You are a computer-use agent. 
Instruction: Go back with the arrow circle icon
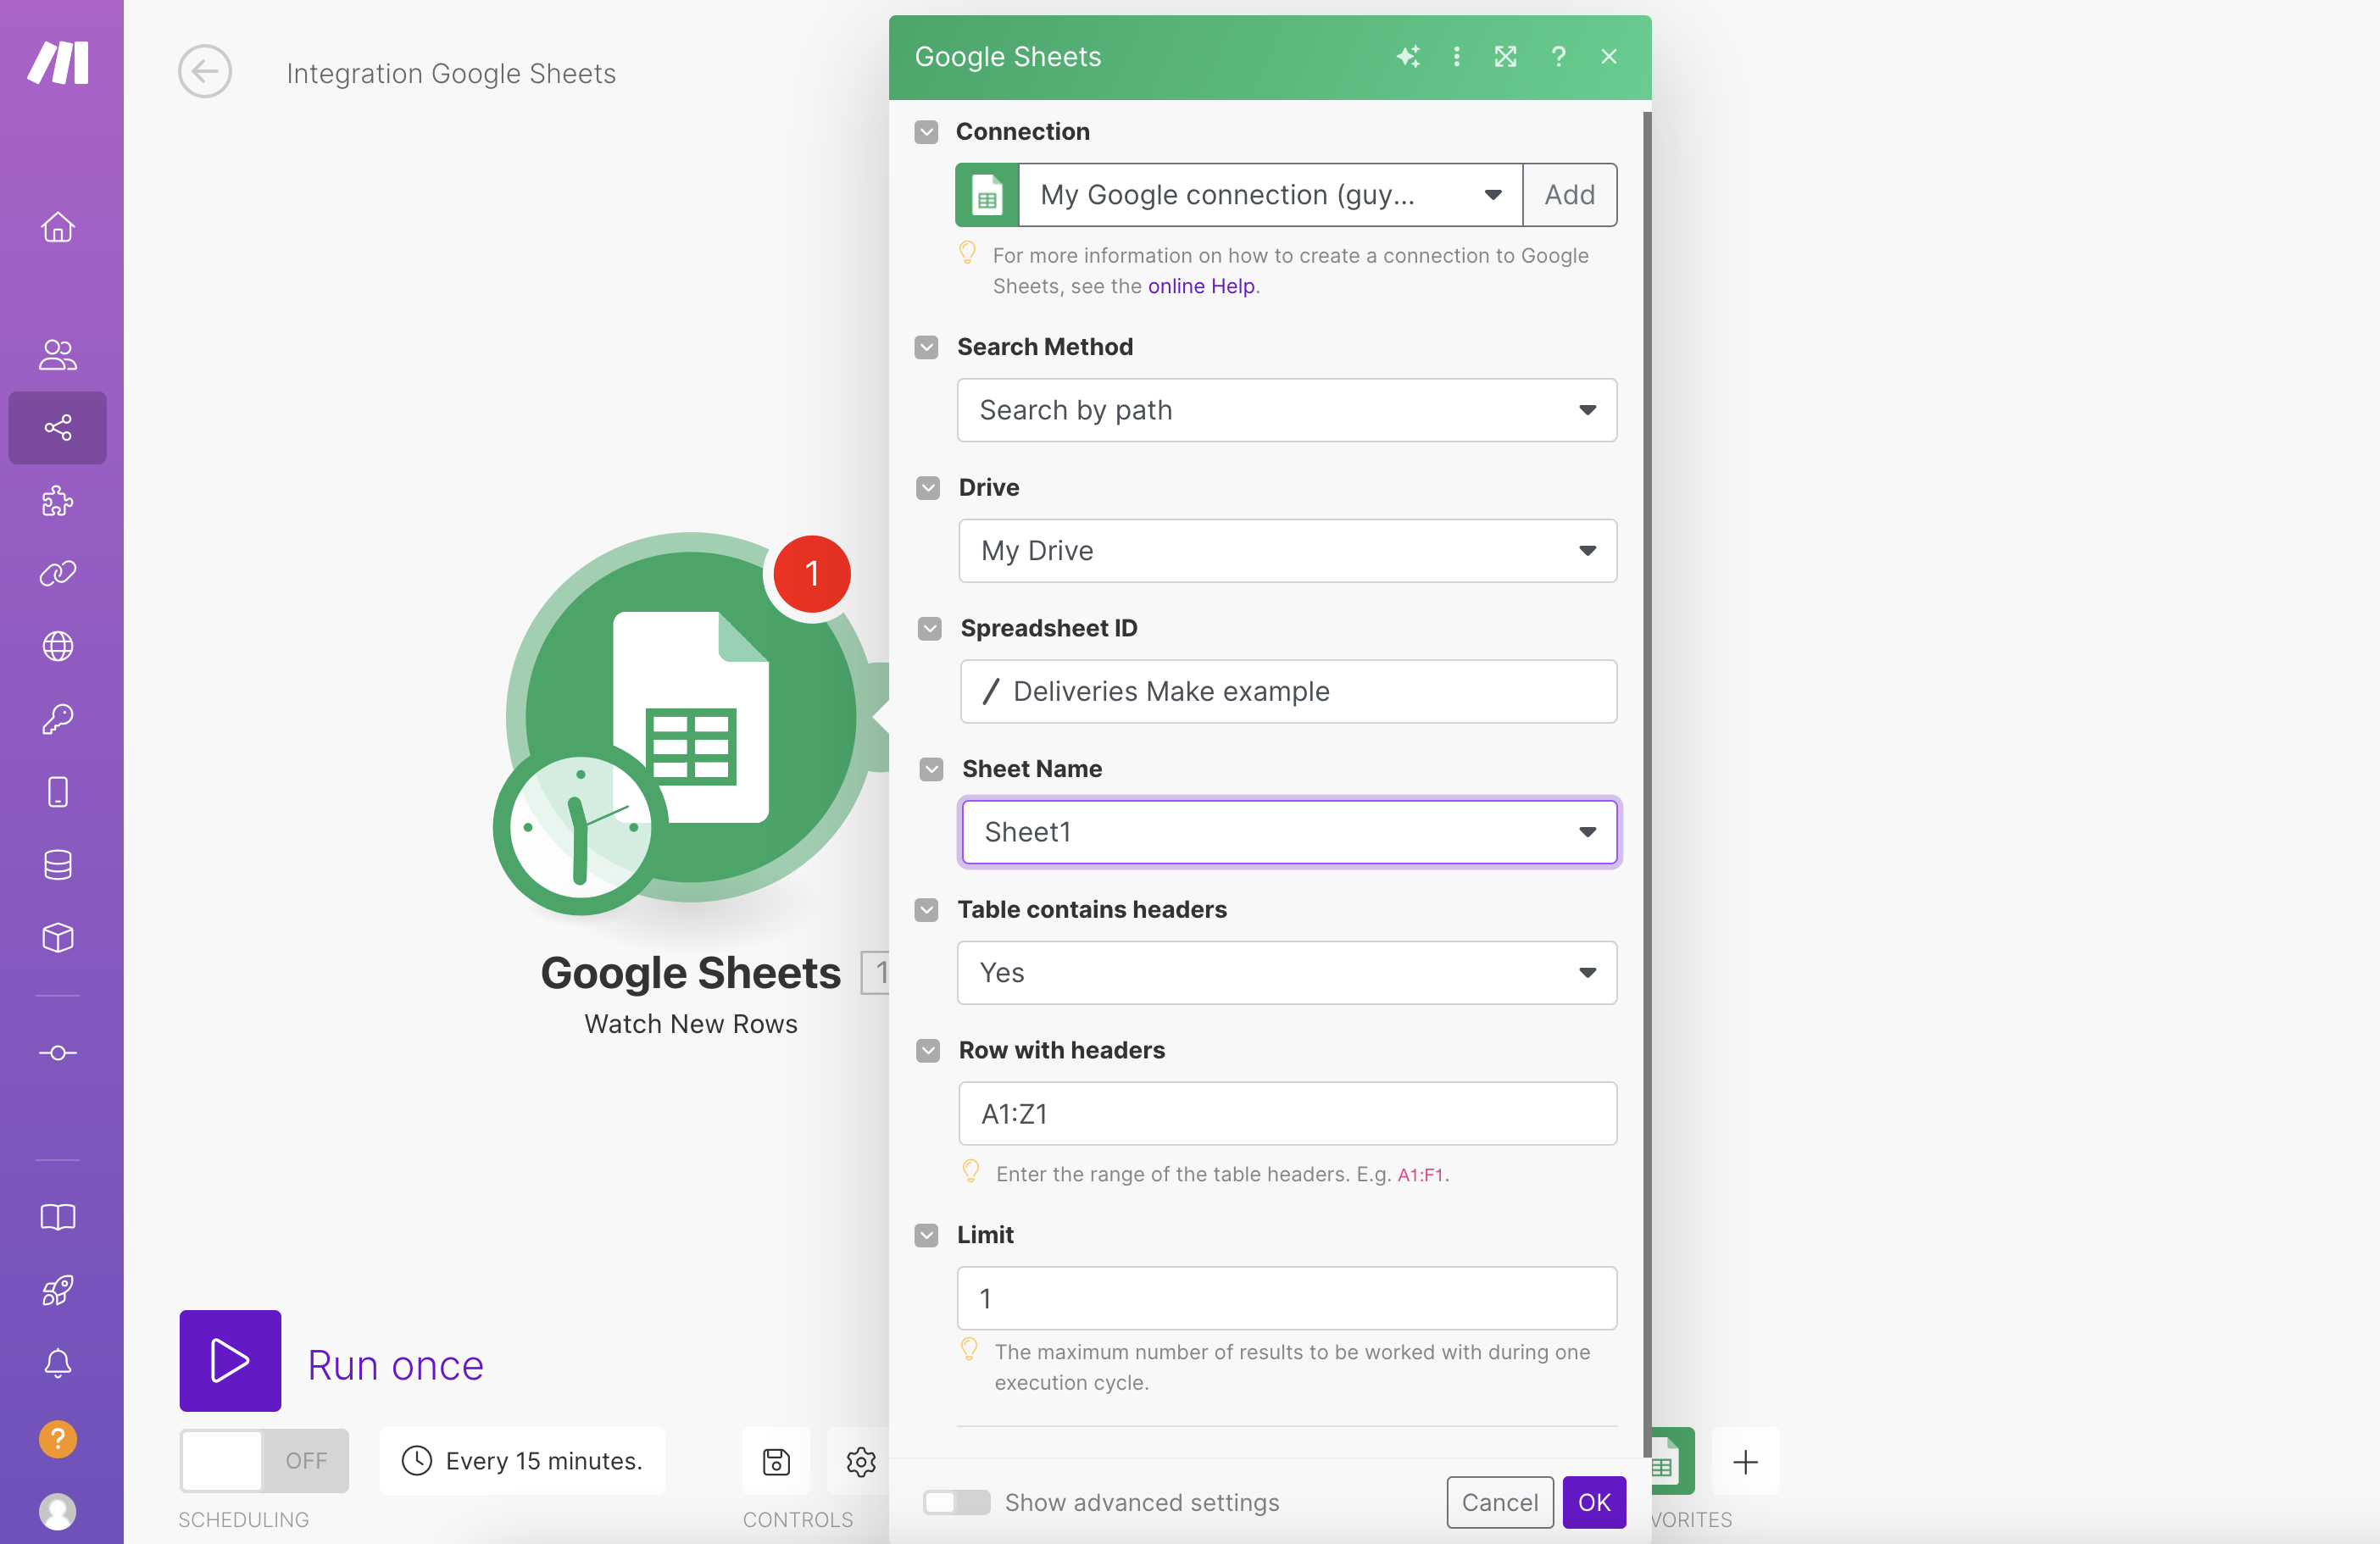[205, 72]
